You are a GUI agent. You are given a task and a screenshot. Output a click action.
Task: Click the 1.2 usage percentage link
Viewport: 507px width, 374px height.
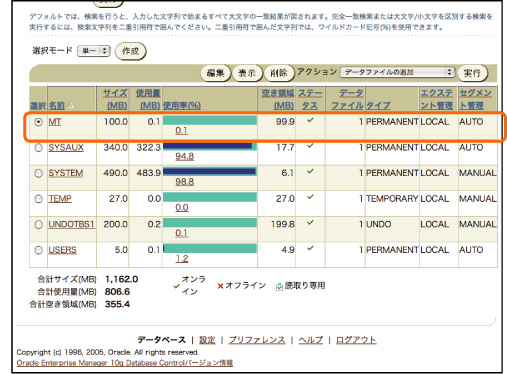182,259
